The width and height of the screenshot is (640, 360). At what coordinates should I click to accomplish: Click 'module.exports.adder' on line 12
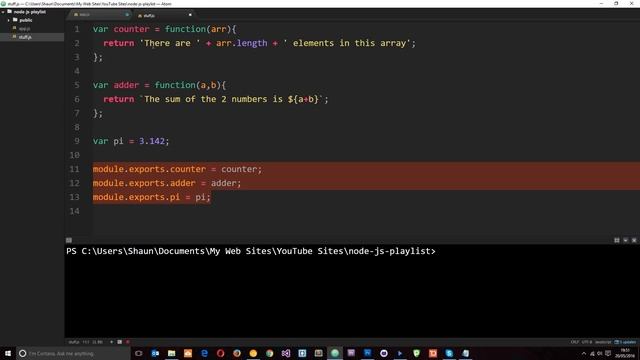[x=144, y=183]
